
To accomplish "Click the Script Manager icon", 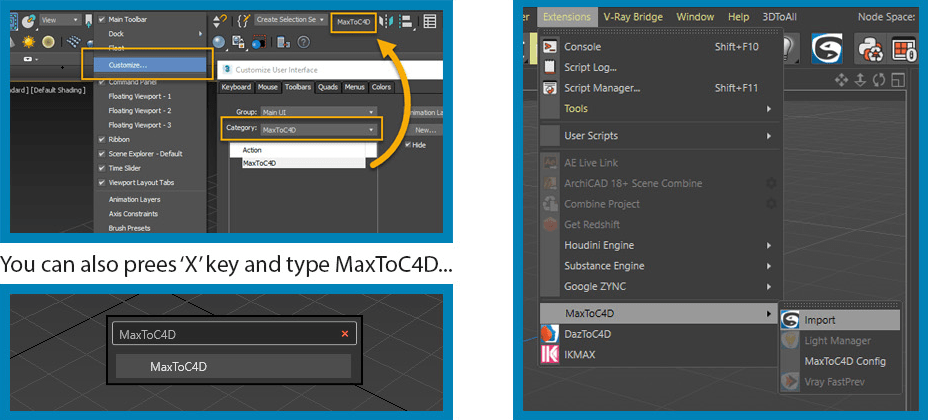I will tap(550, 88).
